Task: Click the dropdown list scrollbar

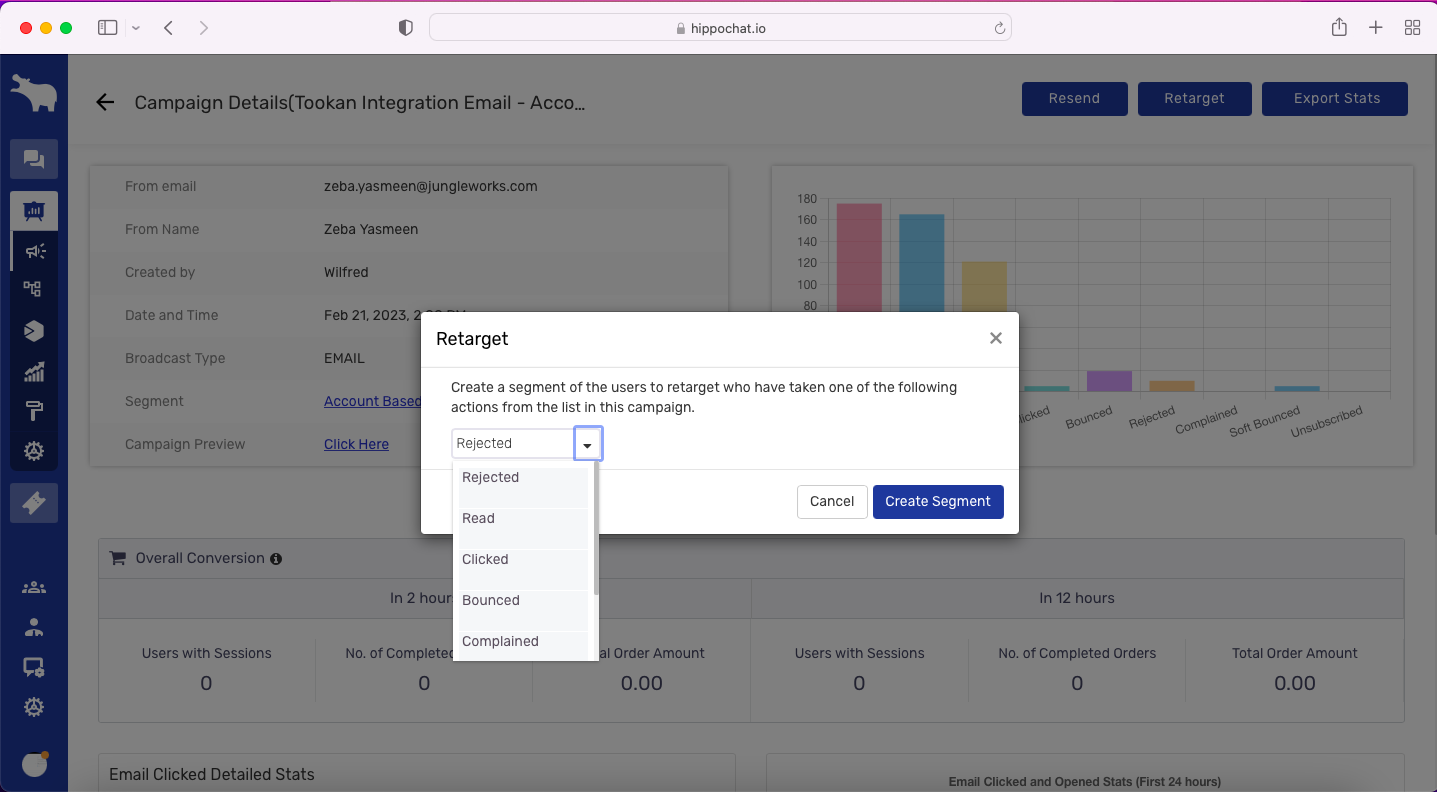Action: point(596,530)
